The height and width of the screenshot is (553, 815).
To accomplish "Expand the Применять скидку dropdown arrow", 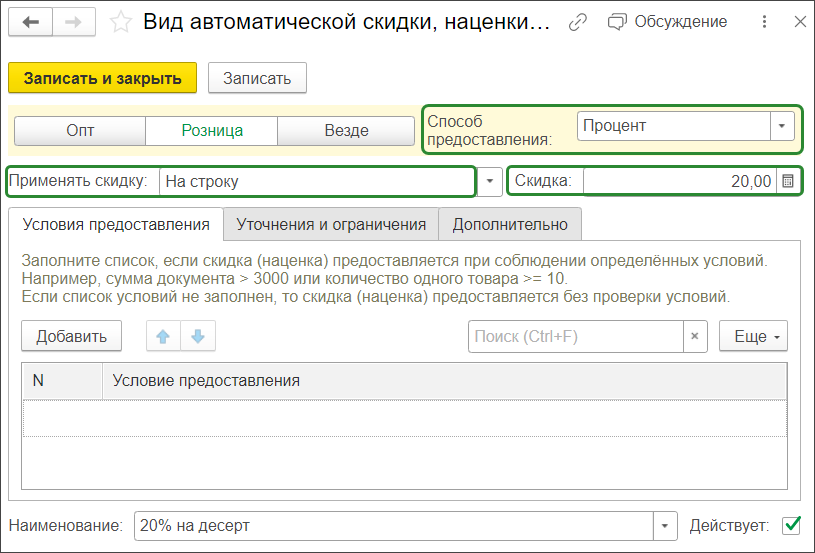I will [x=490, y=181].
